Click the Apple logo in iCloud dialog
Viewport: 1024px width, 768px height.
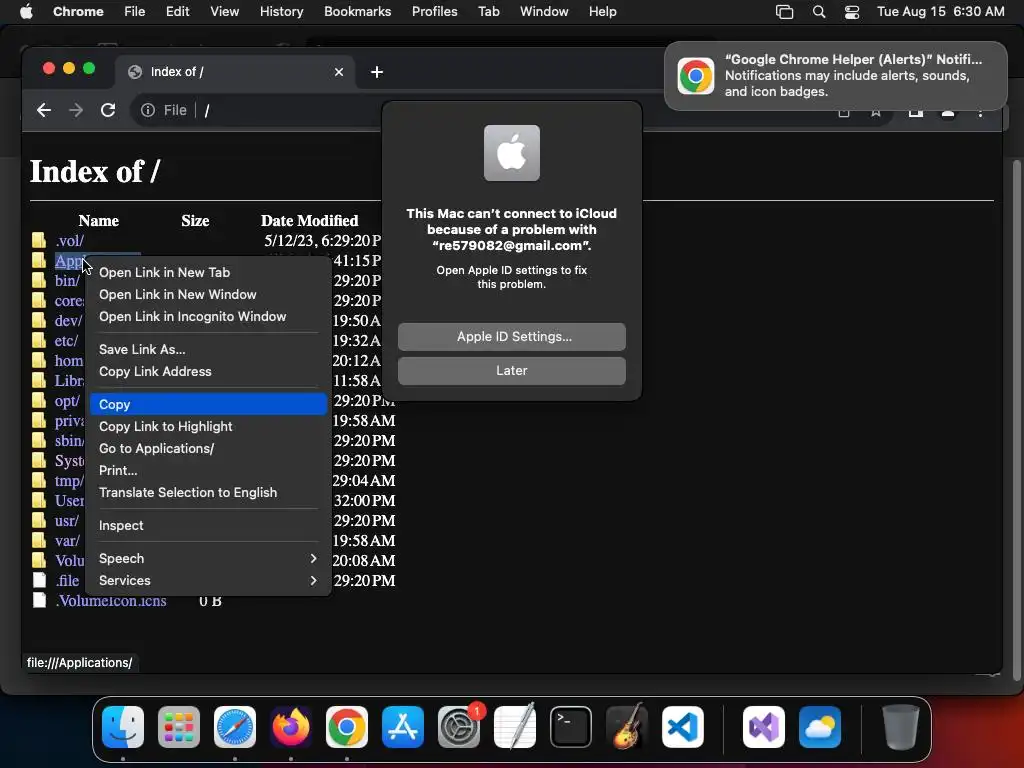click(512, 153)
